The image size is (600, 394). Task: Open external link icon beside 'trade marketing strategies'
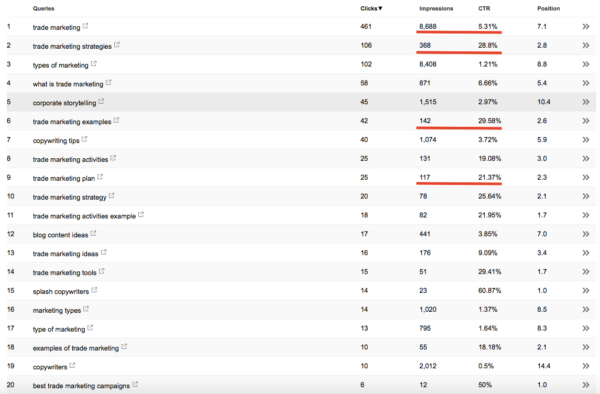[x=117, y=45]
